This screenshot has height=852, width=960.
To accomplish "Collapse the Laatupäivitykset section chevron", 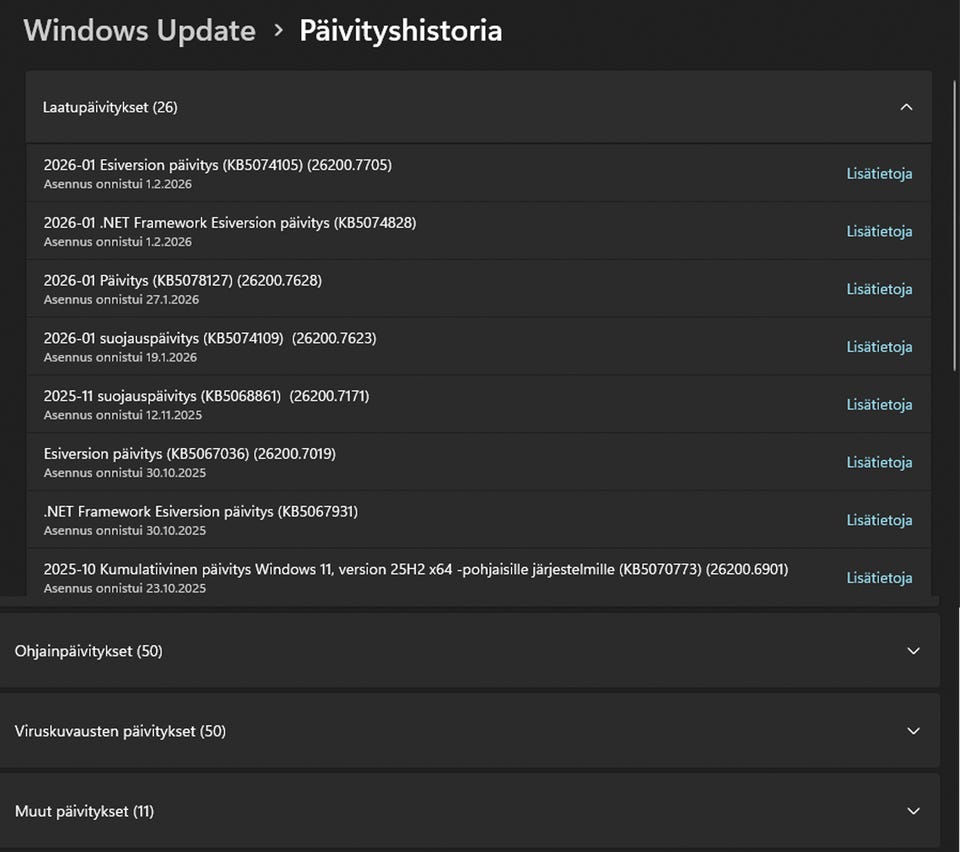I will pos(906,107).
